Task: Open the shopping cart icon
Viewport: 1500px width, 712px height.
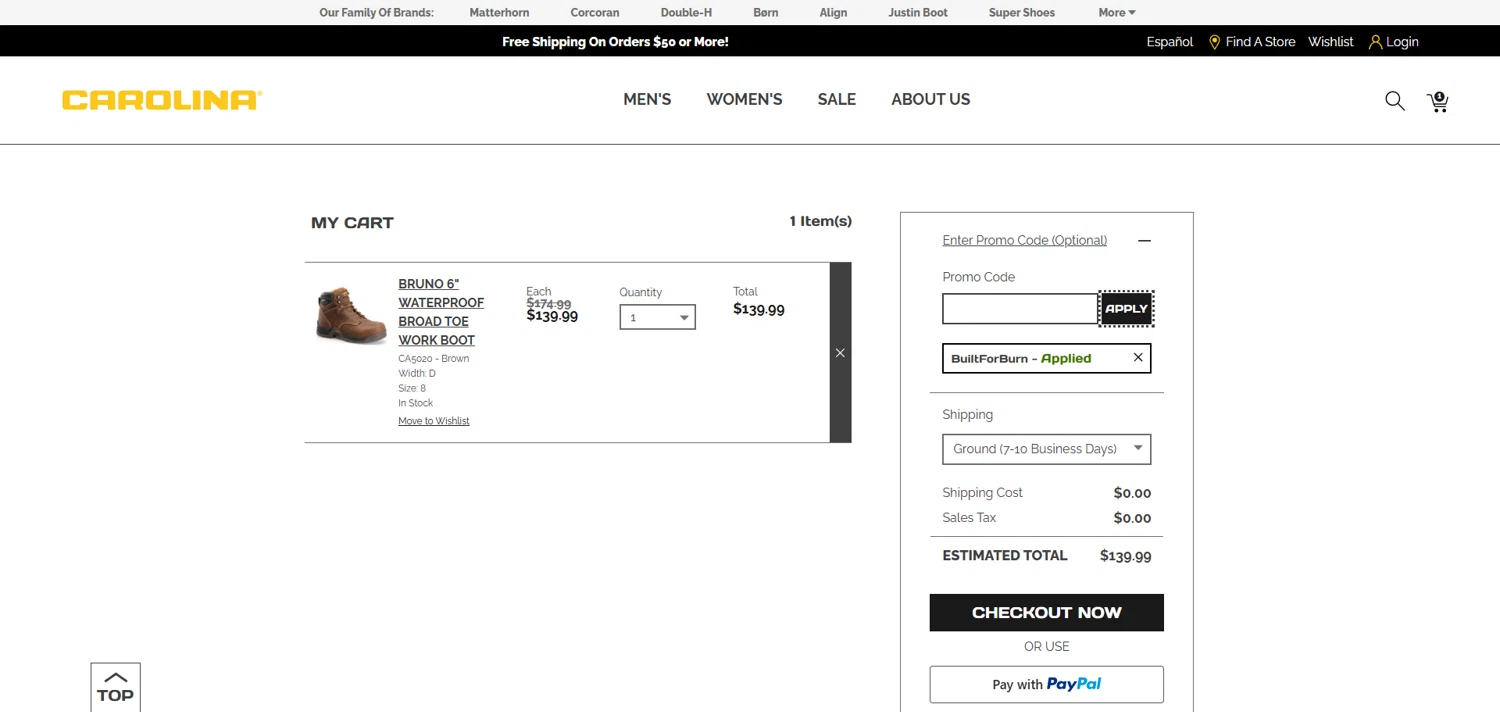Action: 1438,101
